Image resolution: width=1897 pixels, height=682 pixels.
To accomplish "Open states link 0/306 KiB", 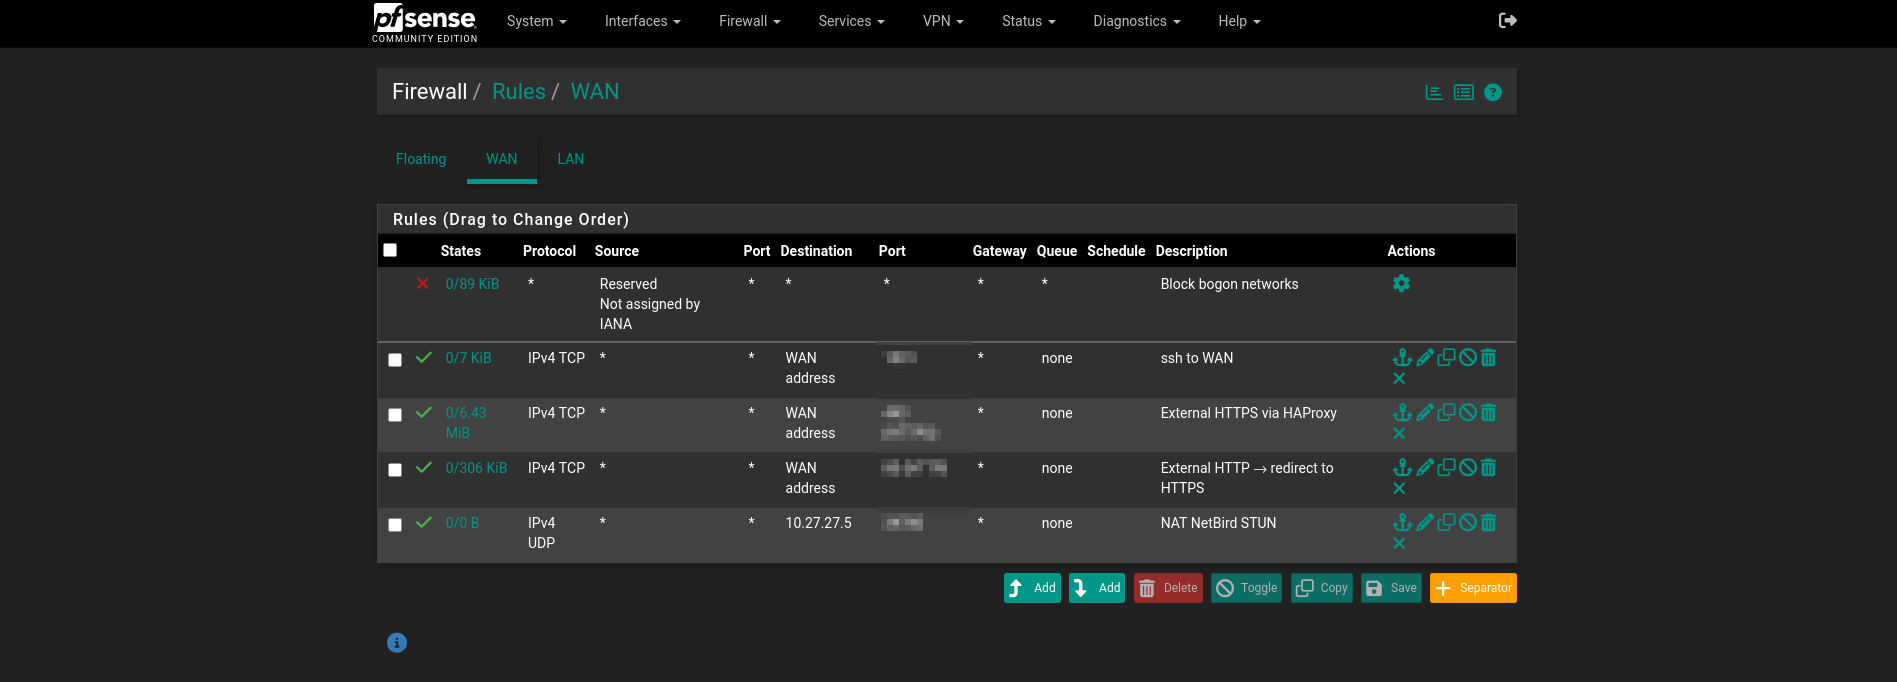I will coord(476,468).
